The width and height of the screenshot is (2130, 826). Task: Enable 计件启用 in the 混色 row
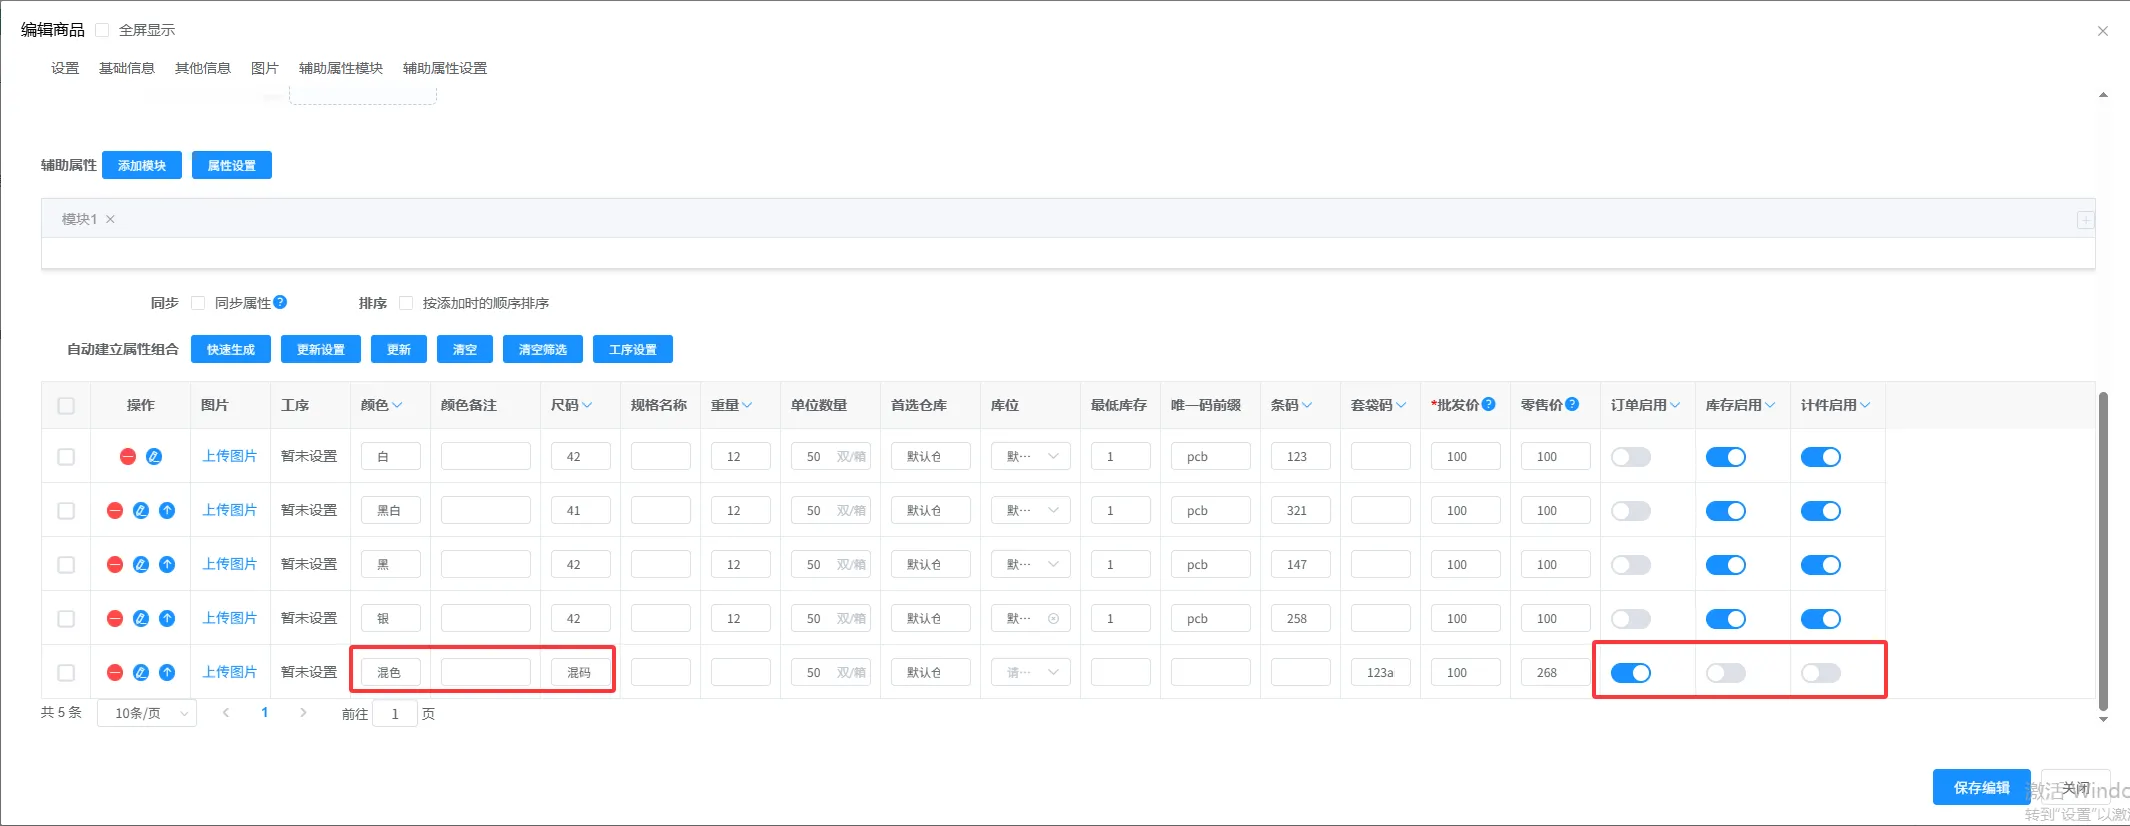[x=1821, y=673]
